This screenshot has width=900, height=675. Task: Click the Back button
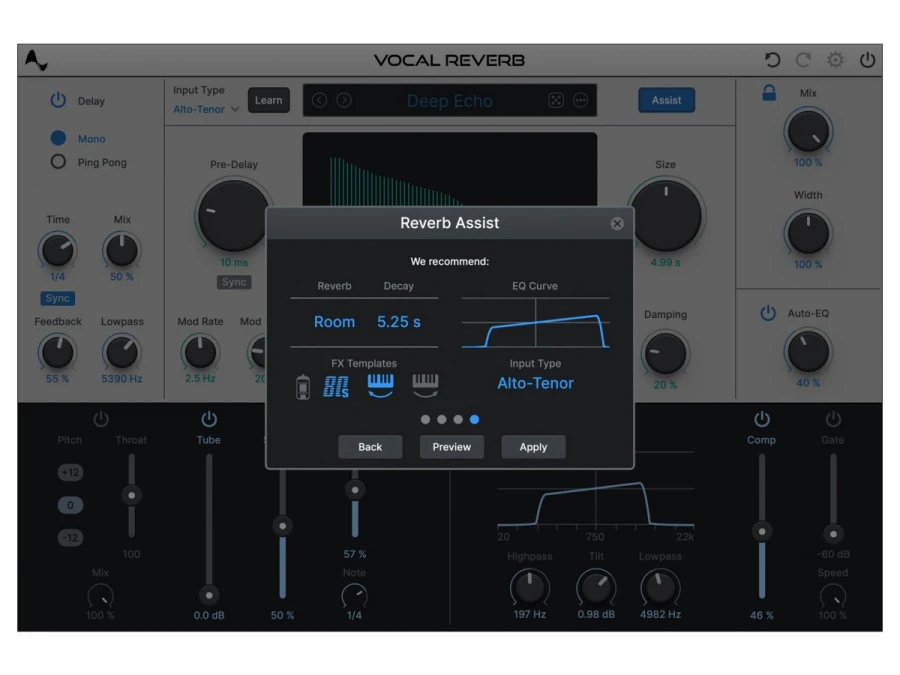tap(370, 447)
